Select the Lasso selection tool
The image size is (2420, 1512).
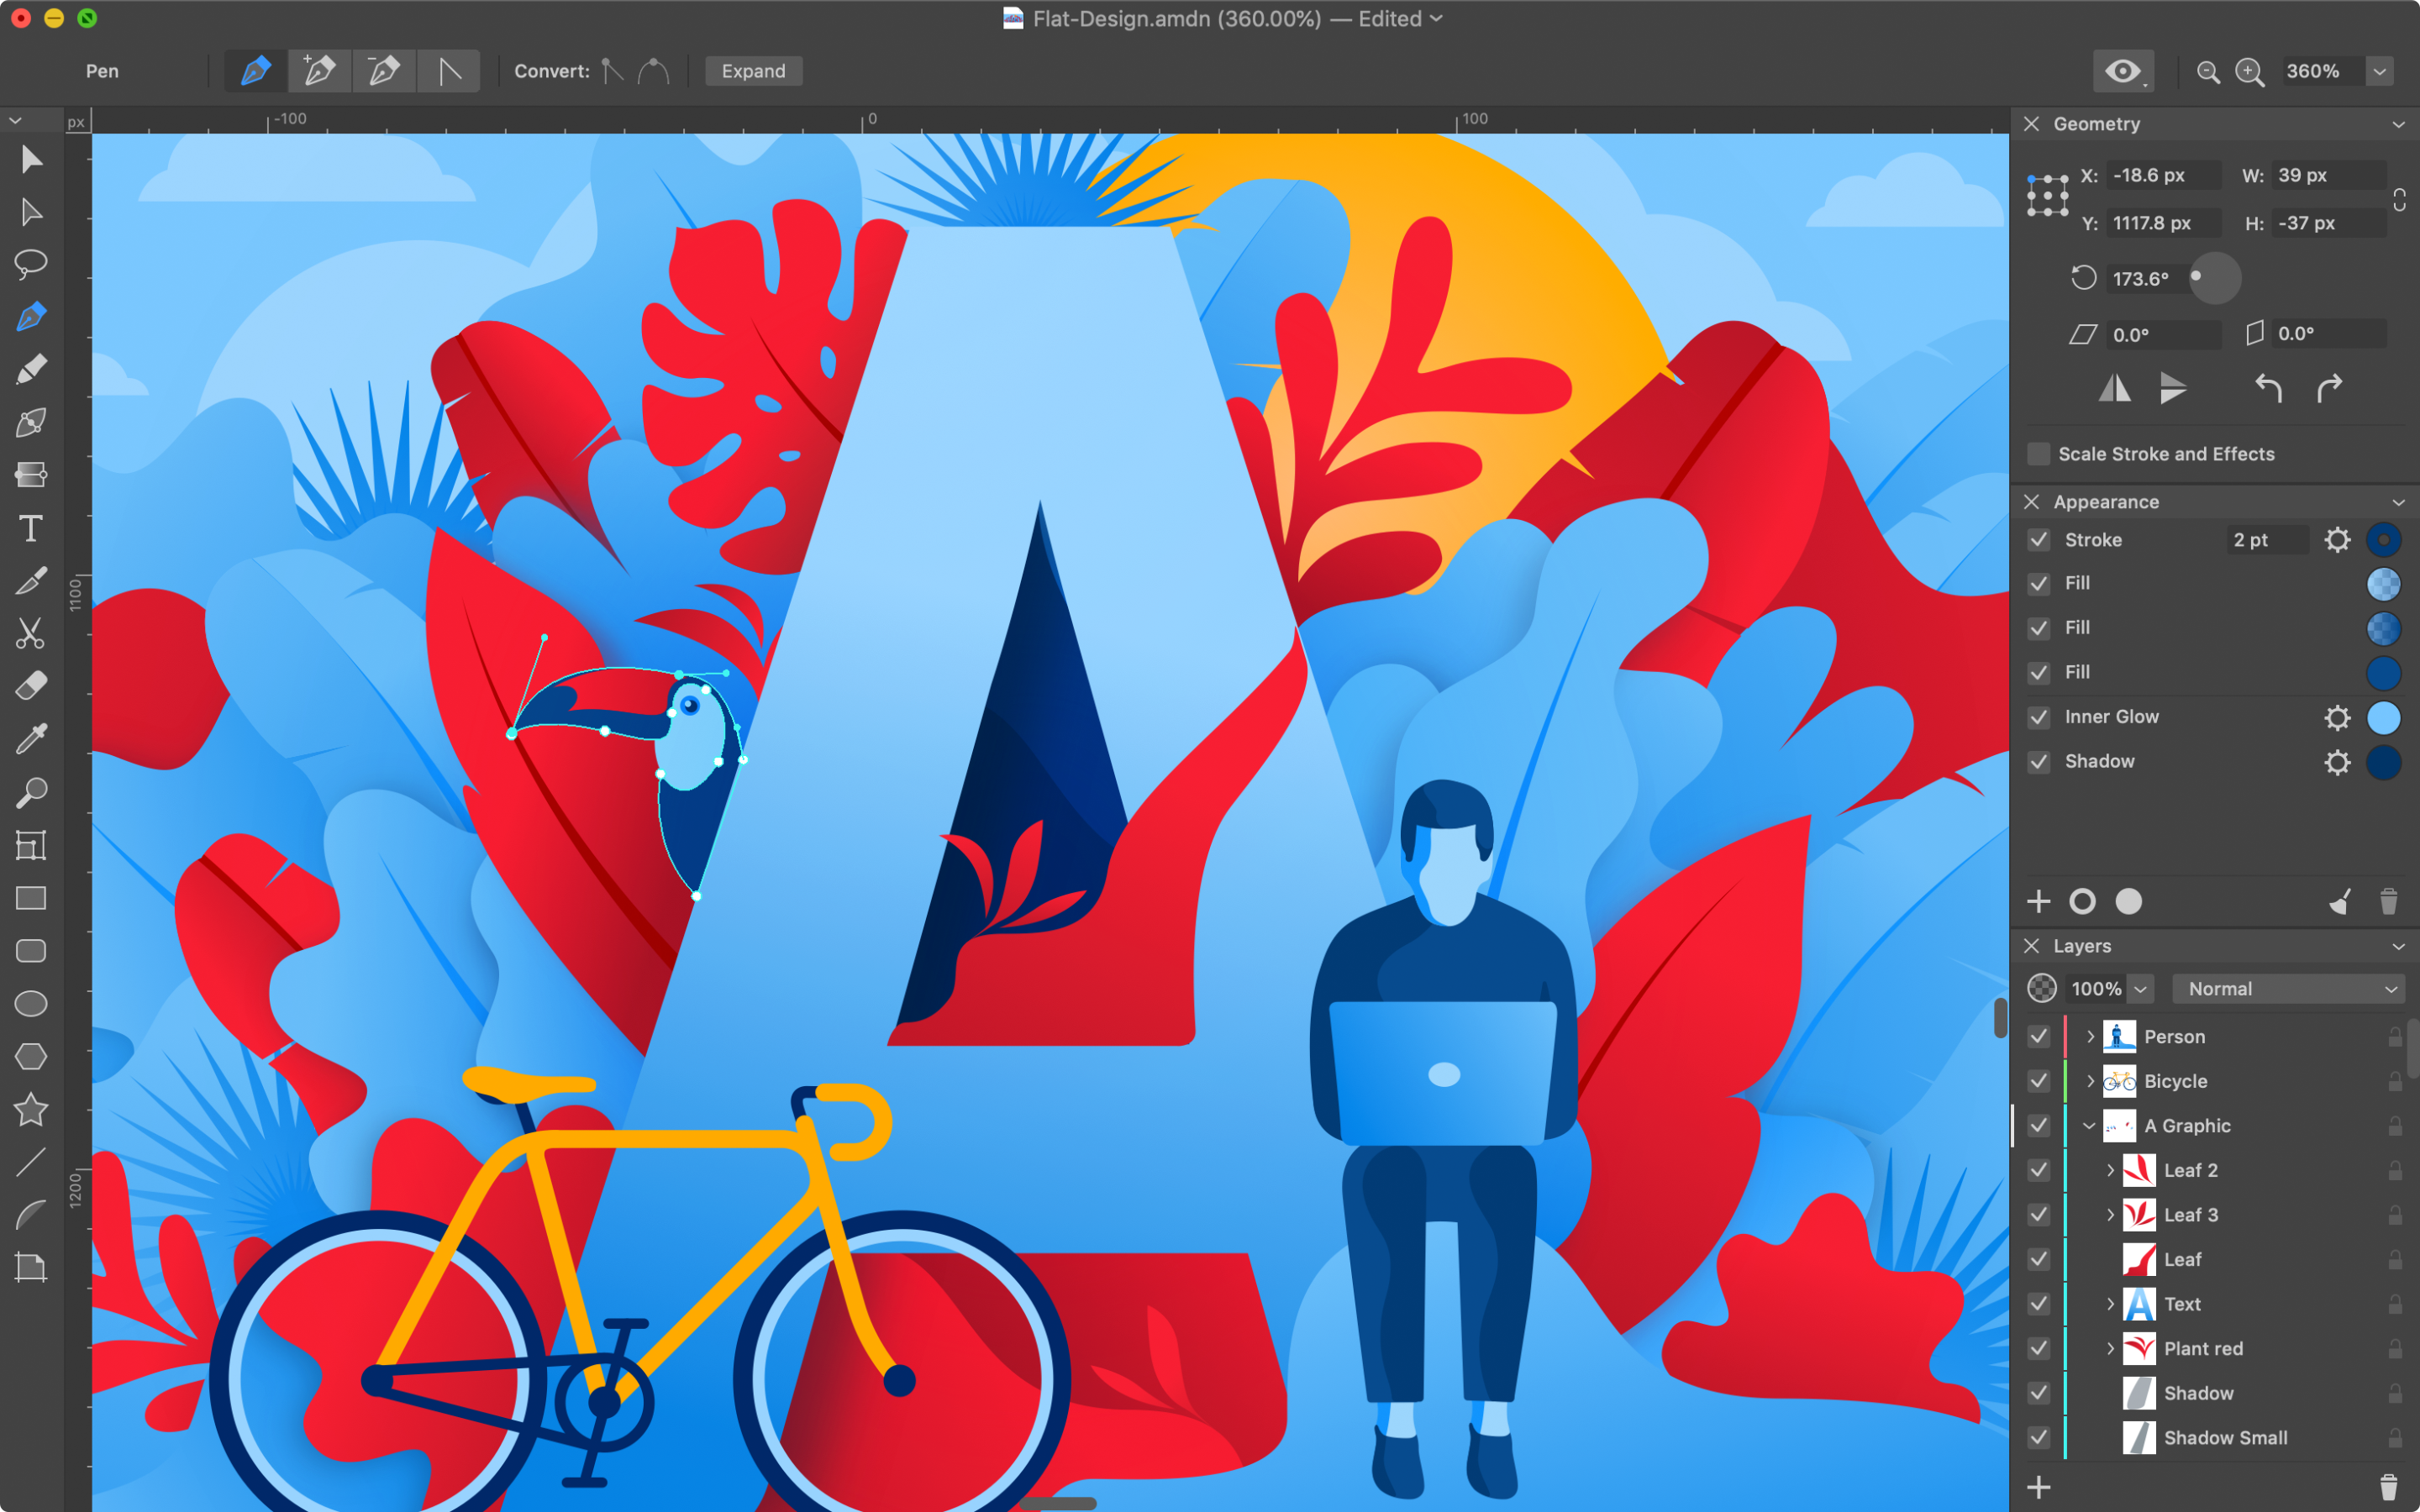click(30, 264)
